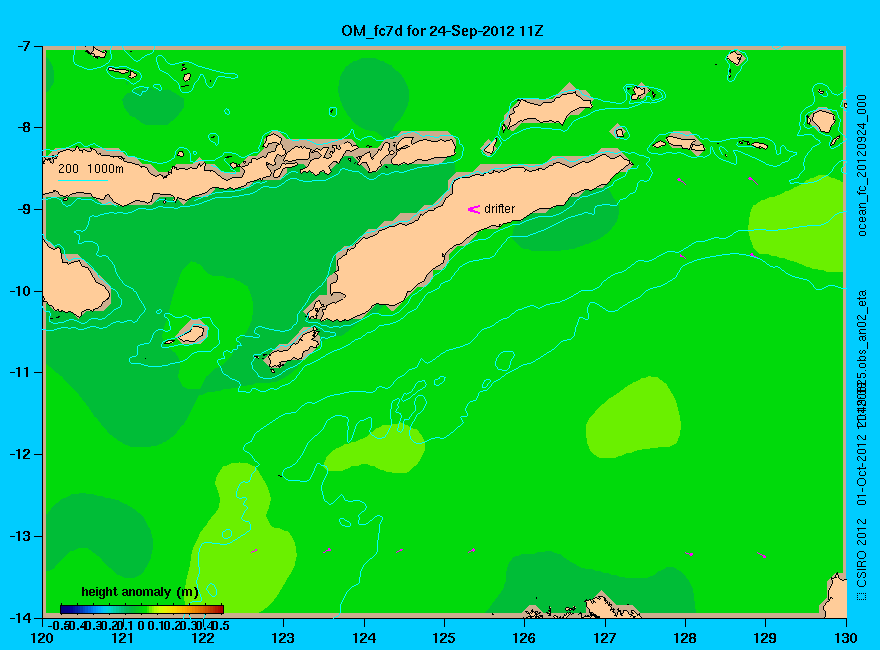Click the longitude label 122
Screen dimensions: 880x650
tap(203, 638)
